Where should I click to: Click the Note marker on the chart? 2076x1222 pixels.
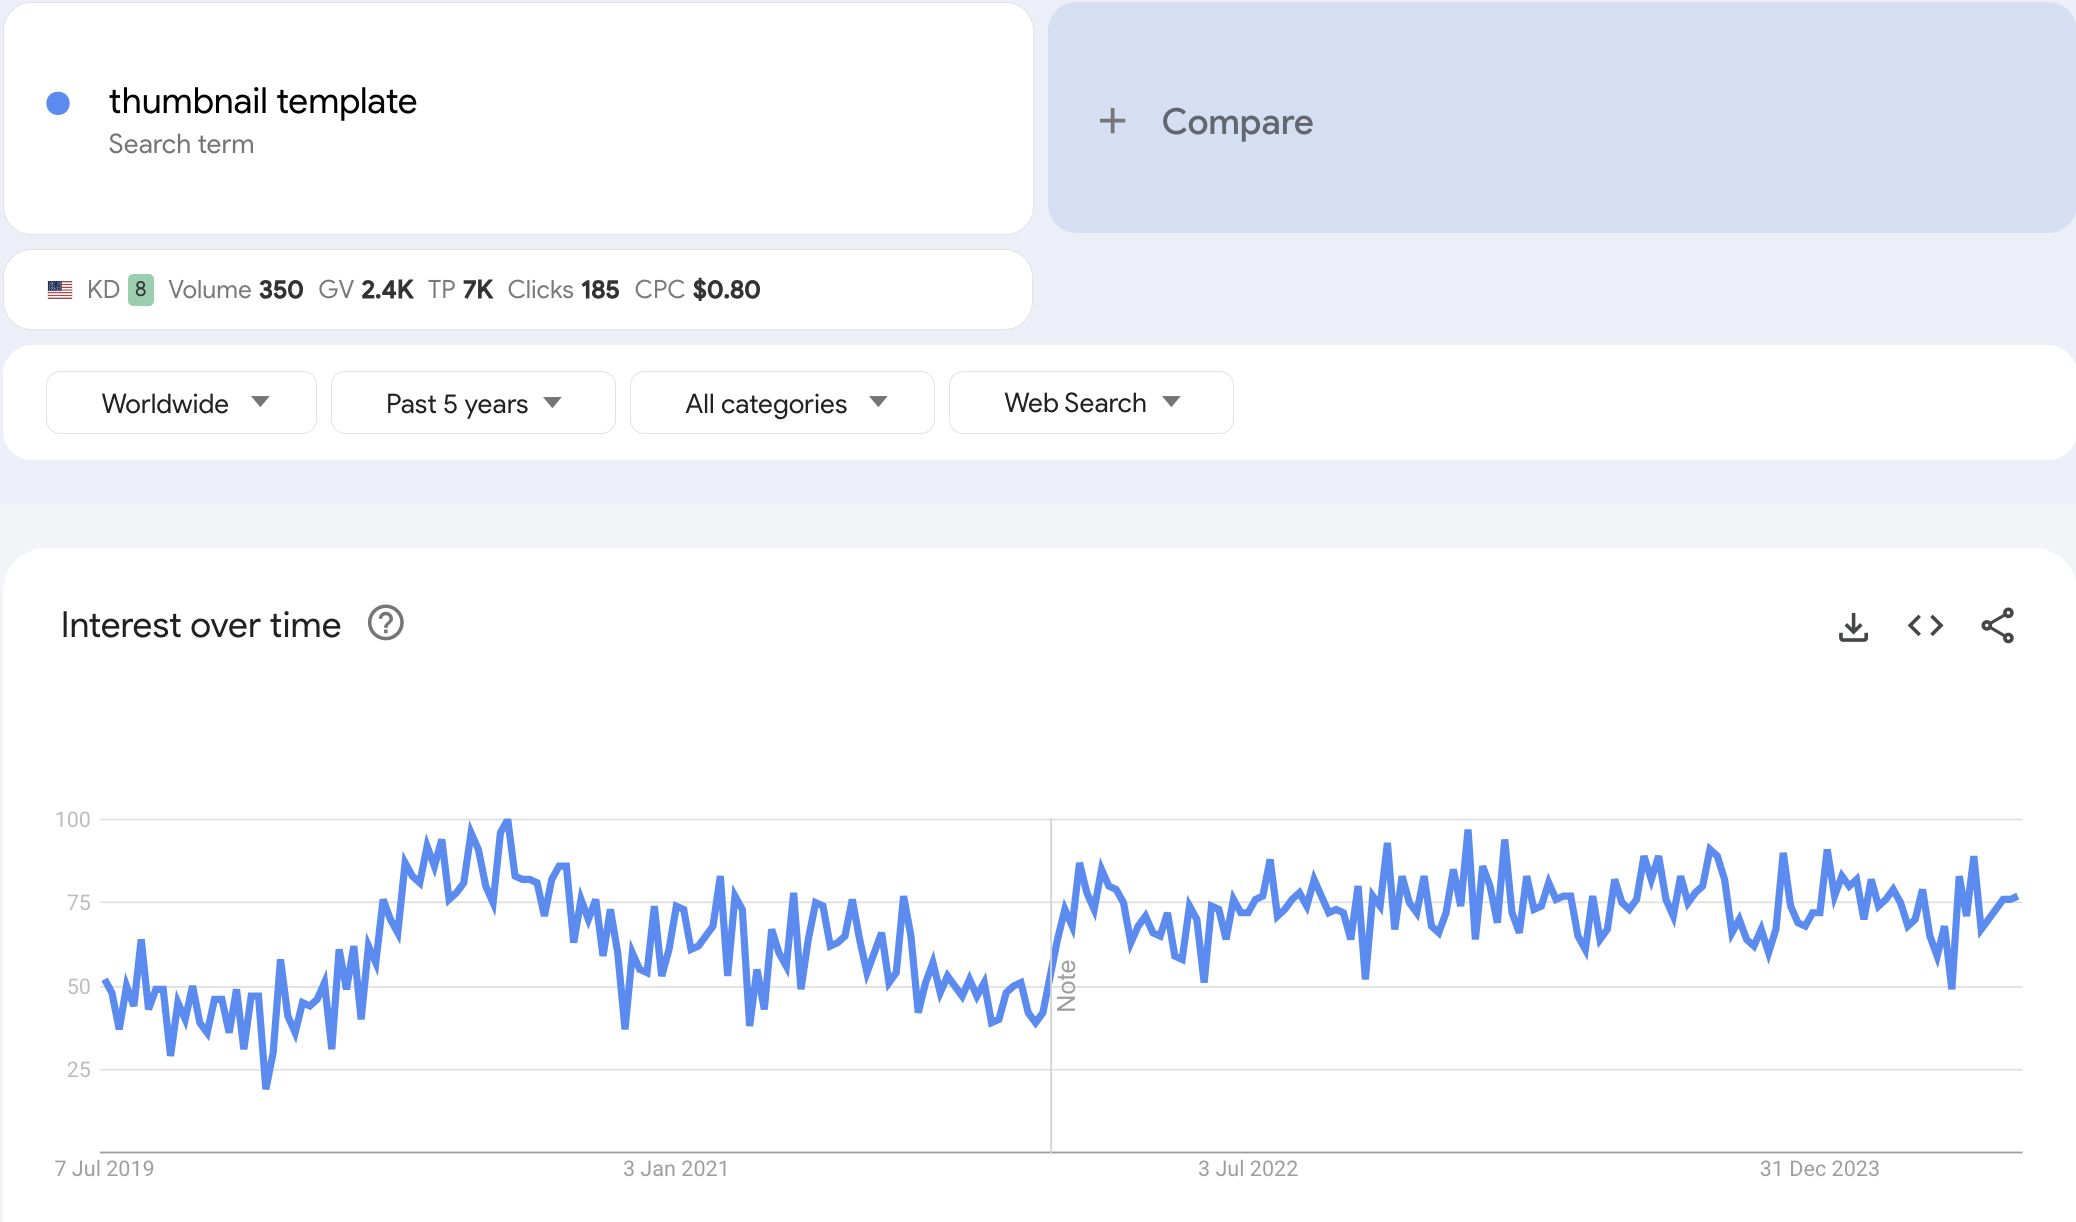[x=1066, y=986]
